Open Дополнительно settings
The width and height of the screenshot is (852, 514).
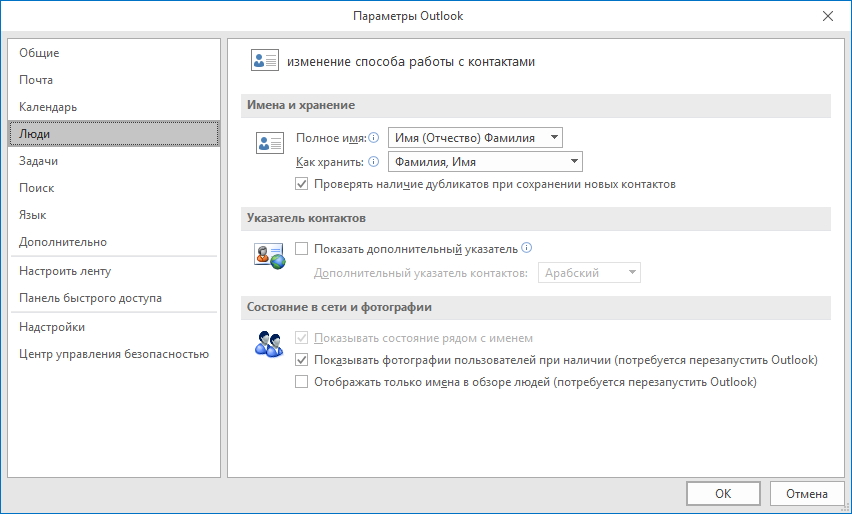114,242
